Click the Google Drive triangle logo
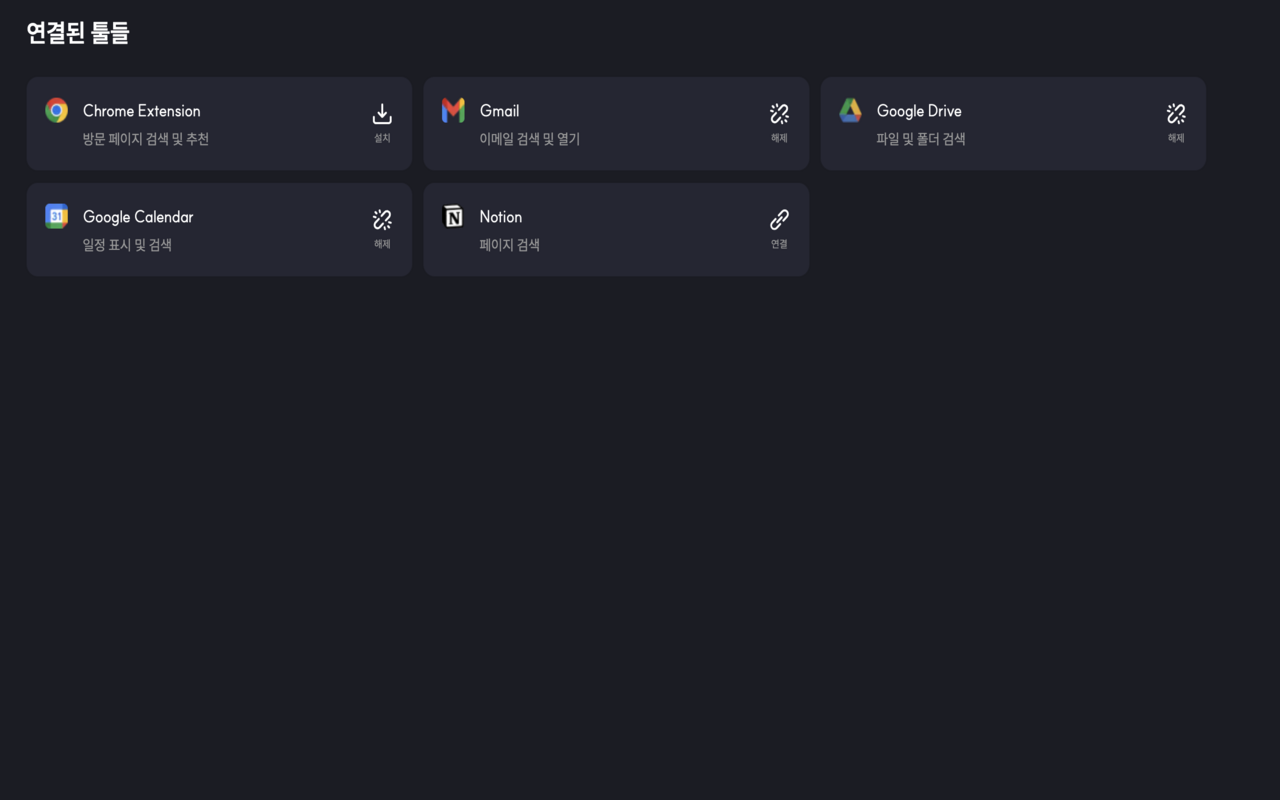Viewport: 1280px width, 800px height. (850, 110)
